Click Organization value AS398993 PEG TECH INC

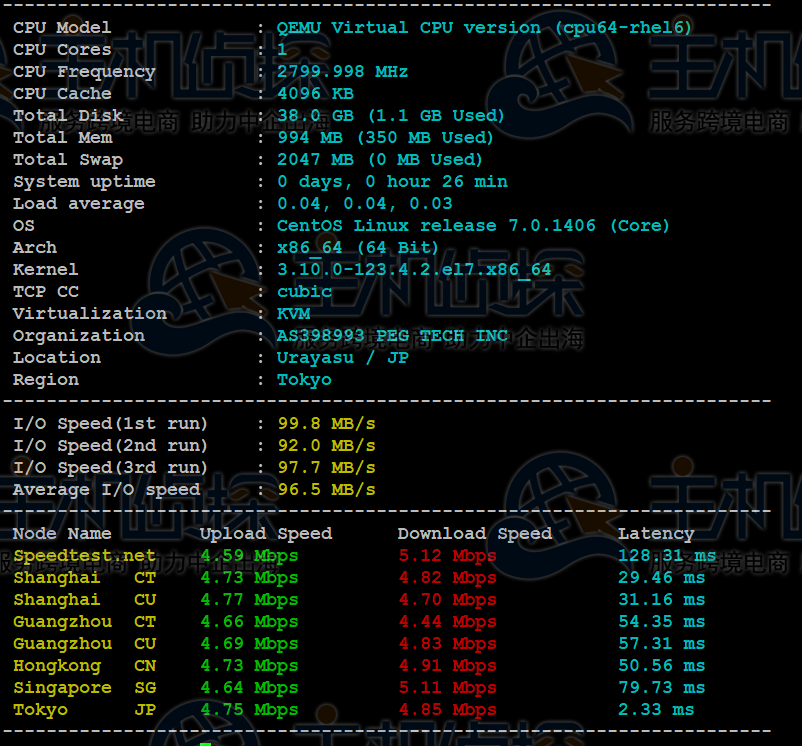tap(392, 335)
